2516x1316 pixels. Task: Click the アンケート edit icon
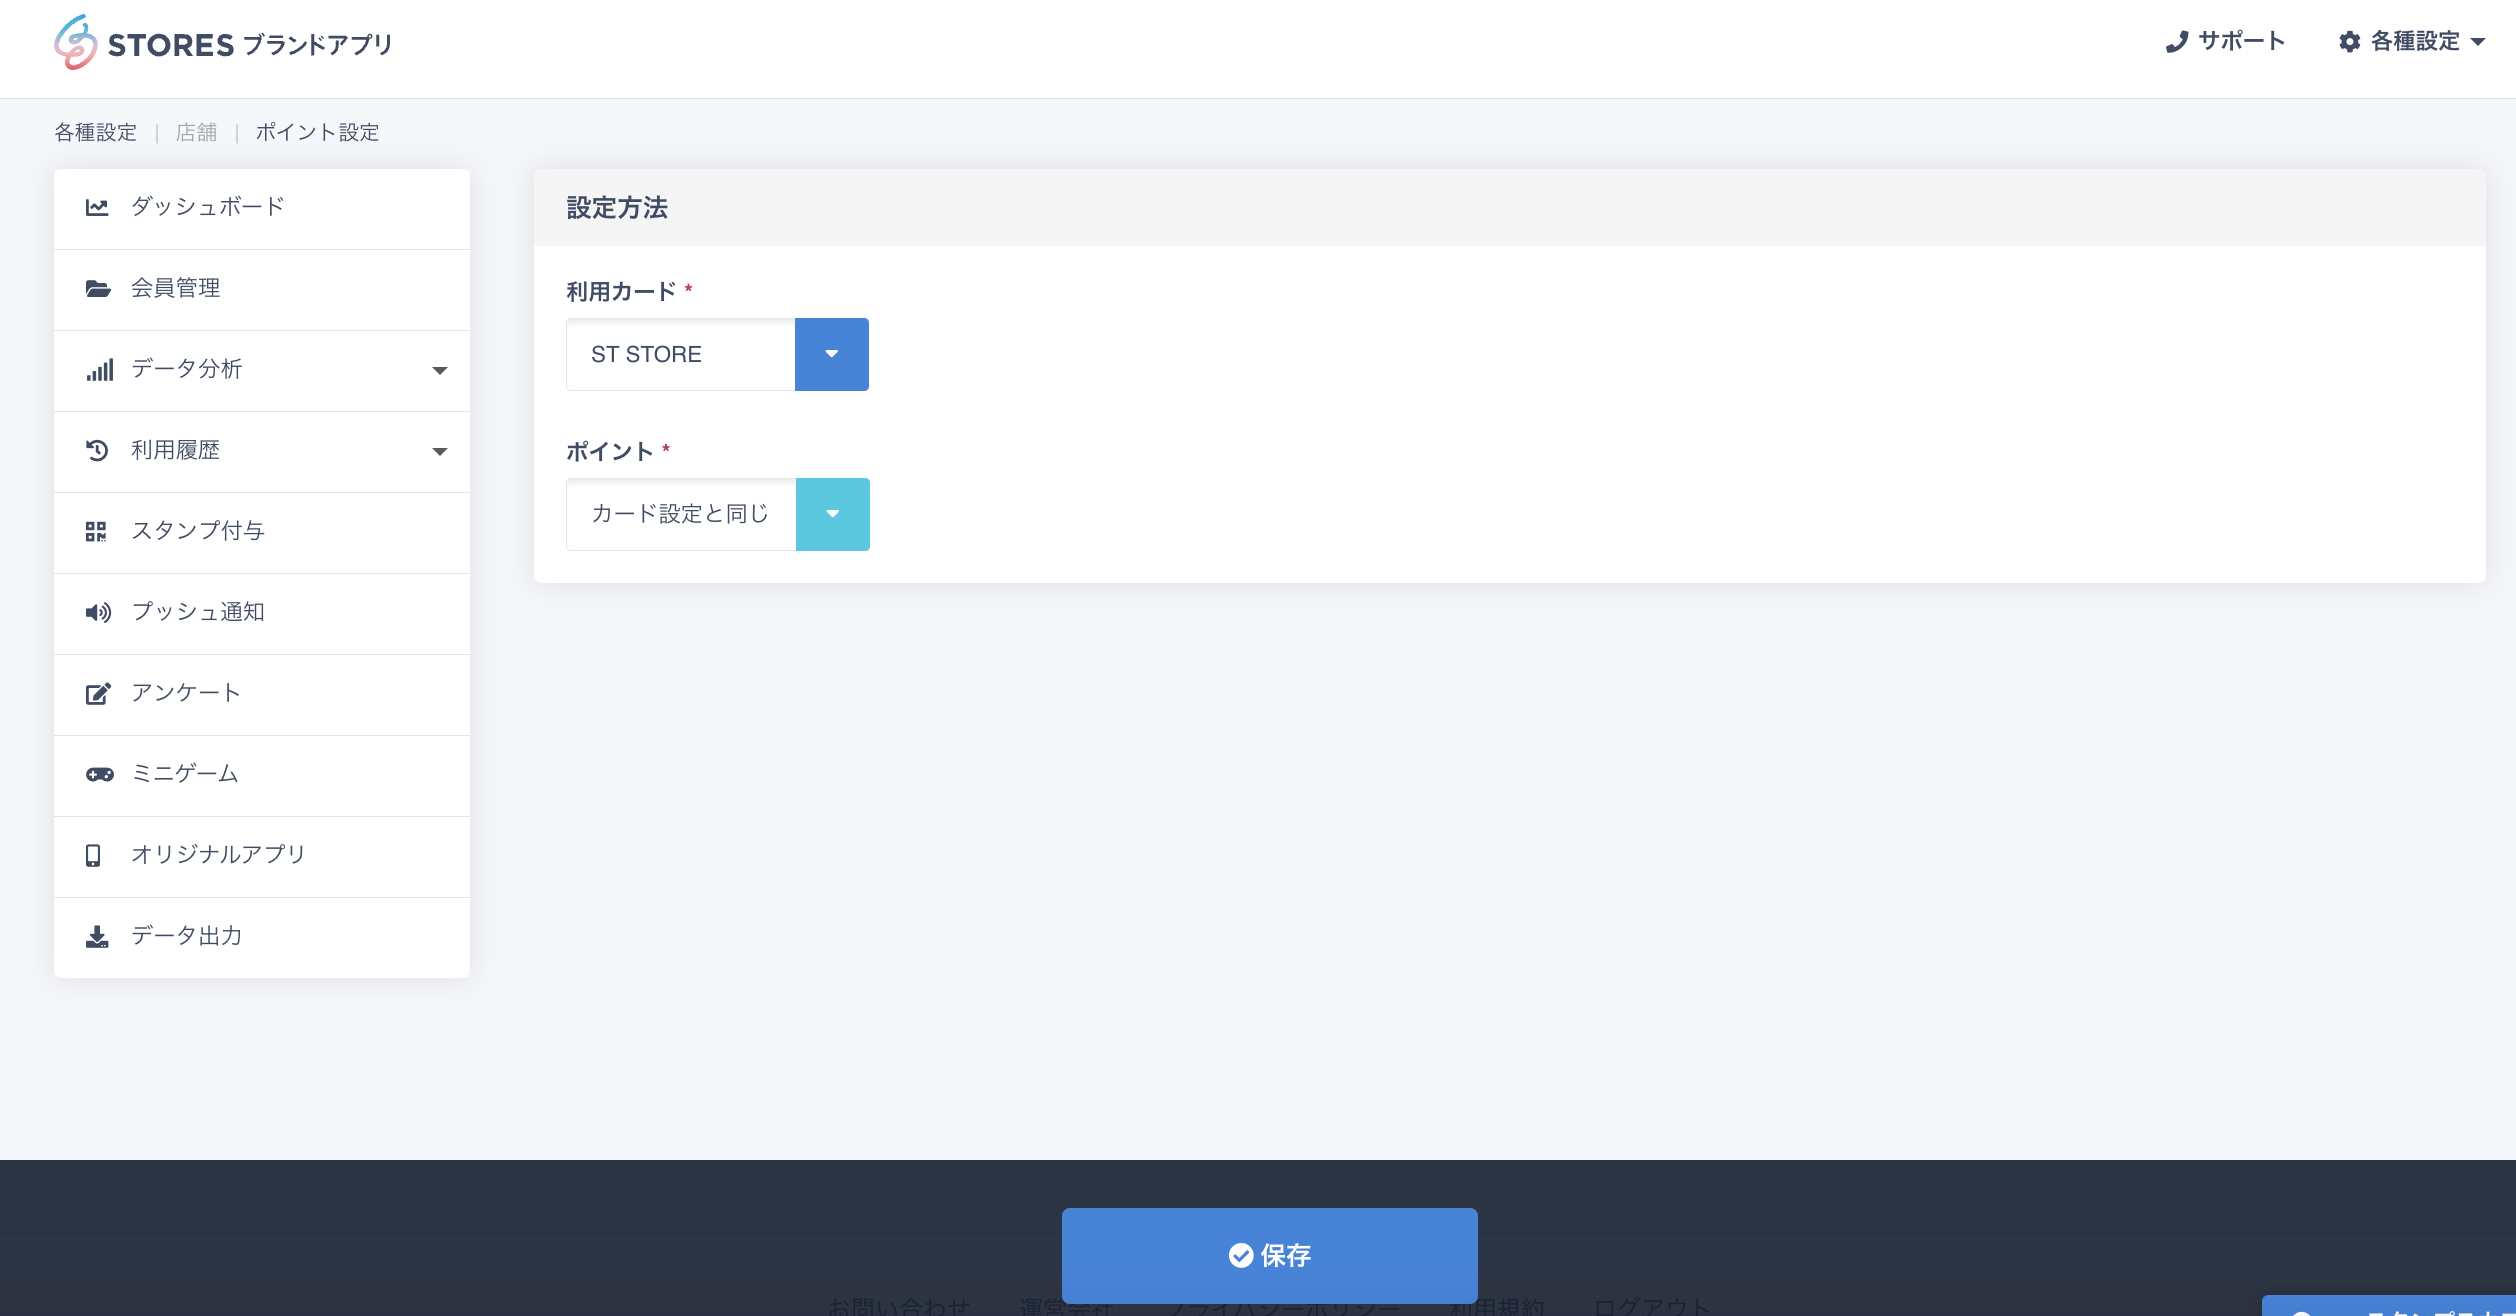pos(98,693)
